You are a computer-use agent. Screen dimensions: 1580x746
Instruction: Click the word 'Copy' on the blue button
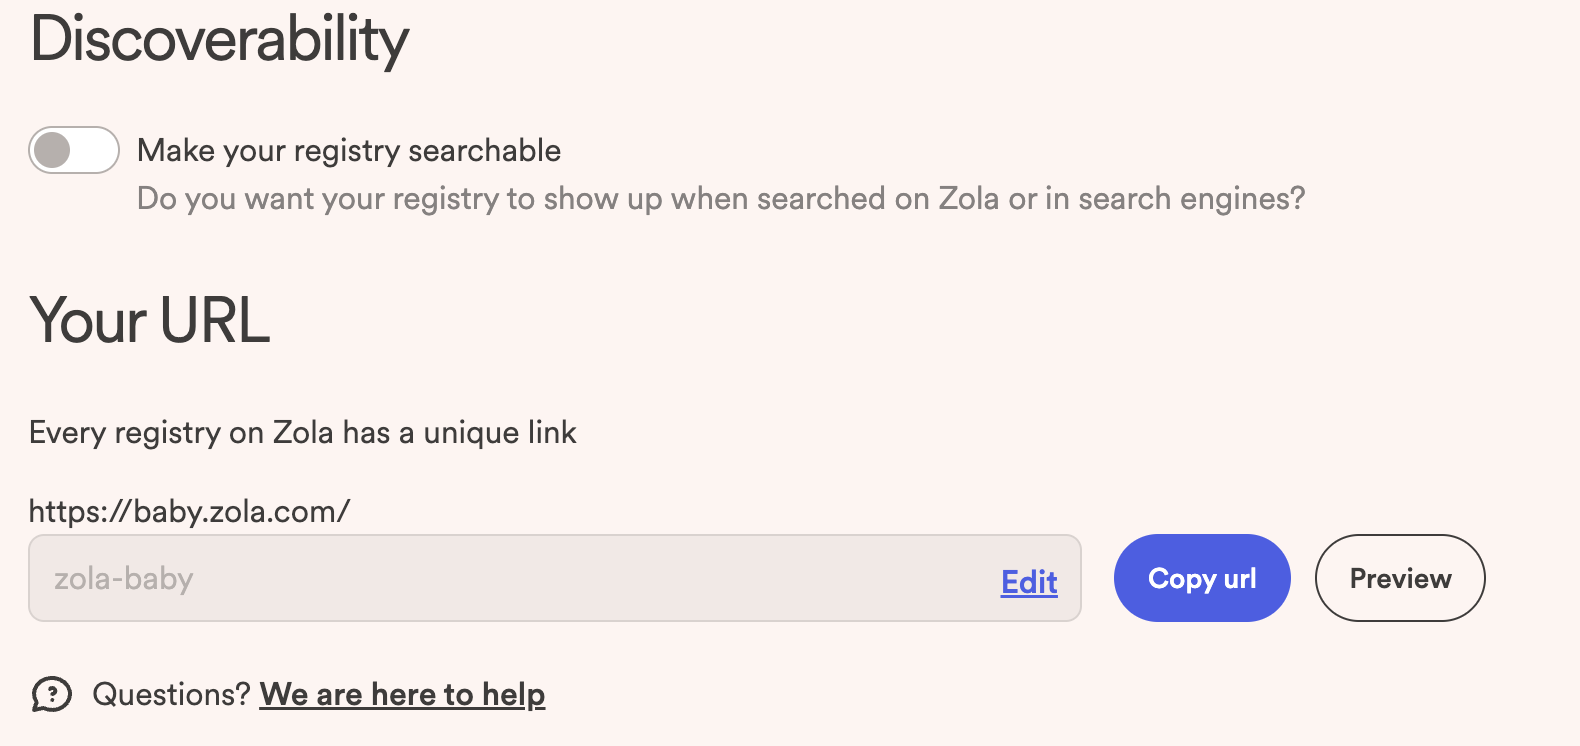pos(1182,579)
